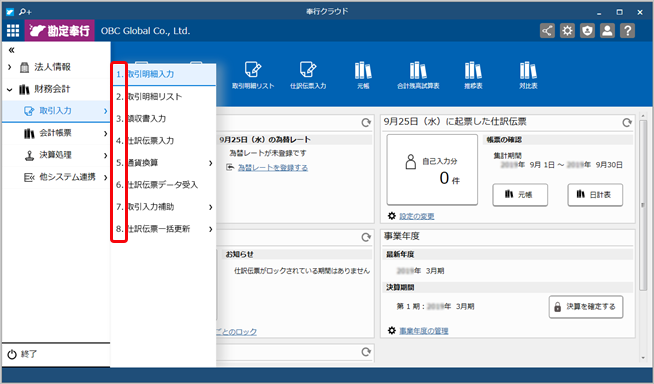Collapse the 財務会計 tree node

point(10,89)
